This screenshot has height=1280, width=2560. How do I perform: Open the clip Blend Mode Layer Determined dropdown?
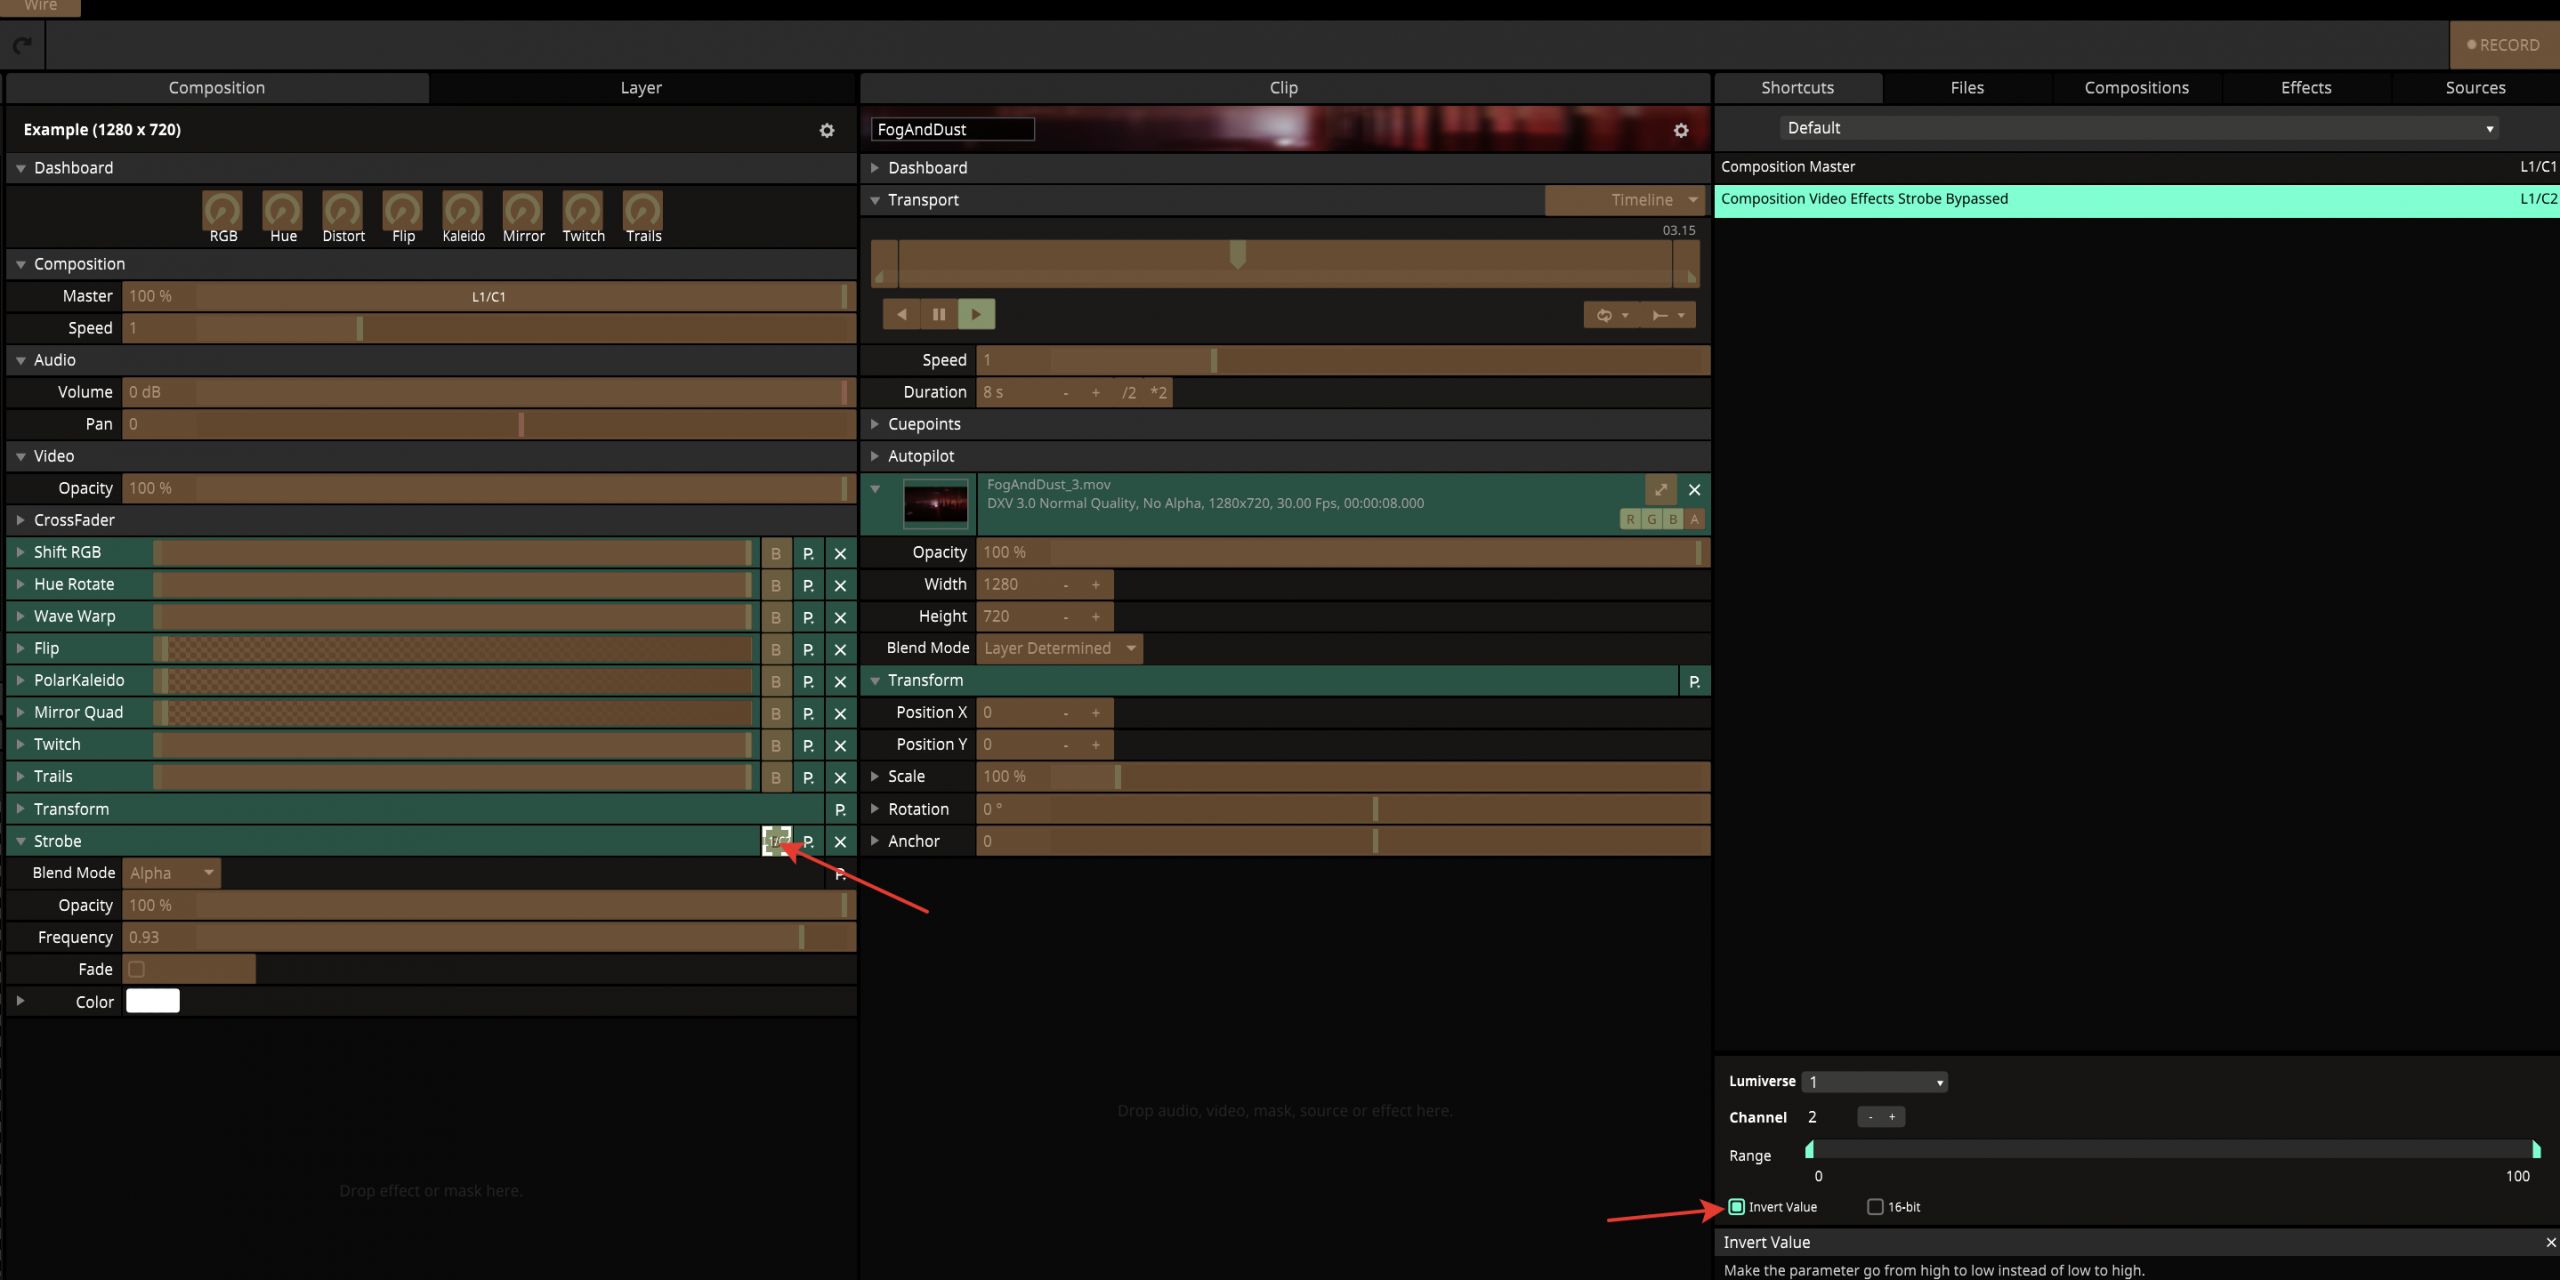(1059, 648)
